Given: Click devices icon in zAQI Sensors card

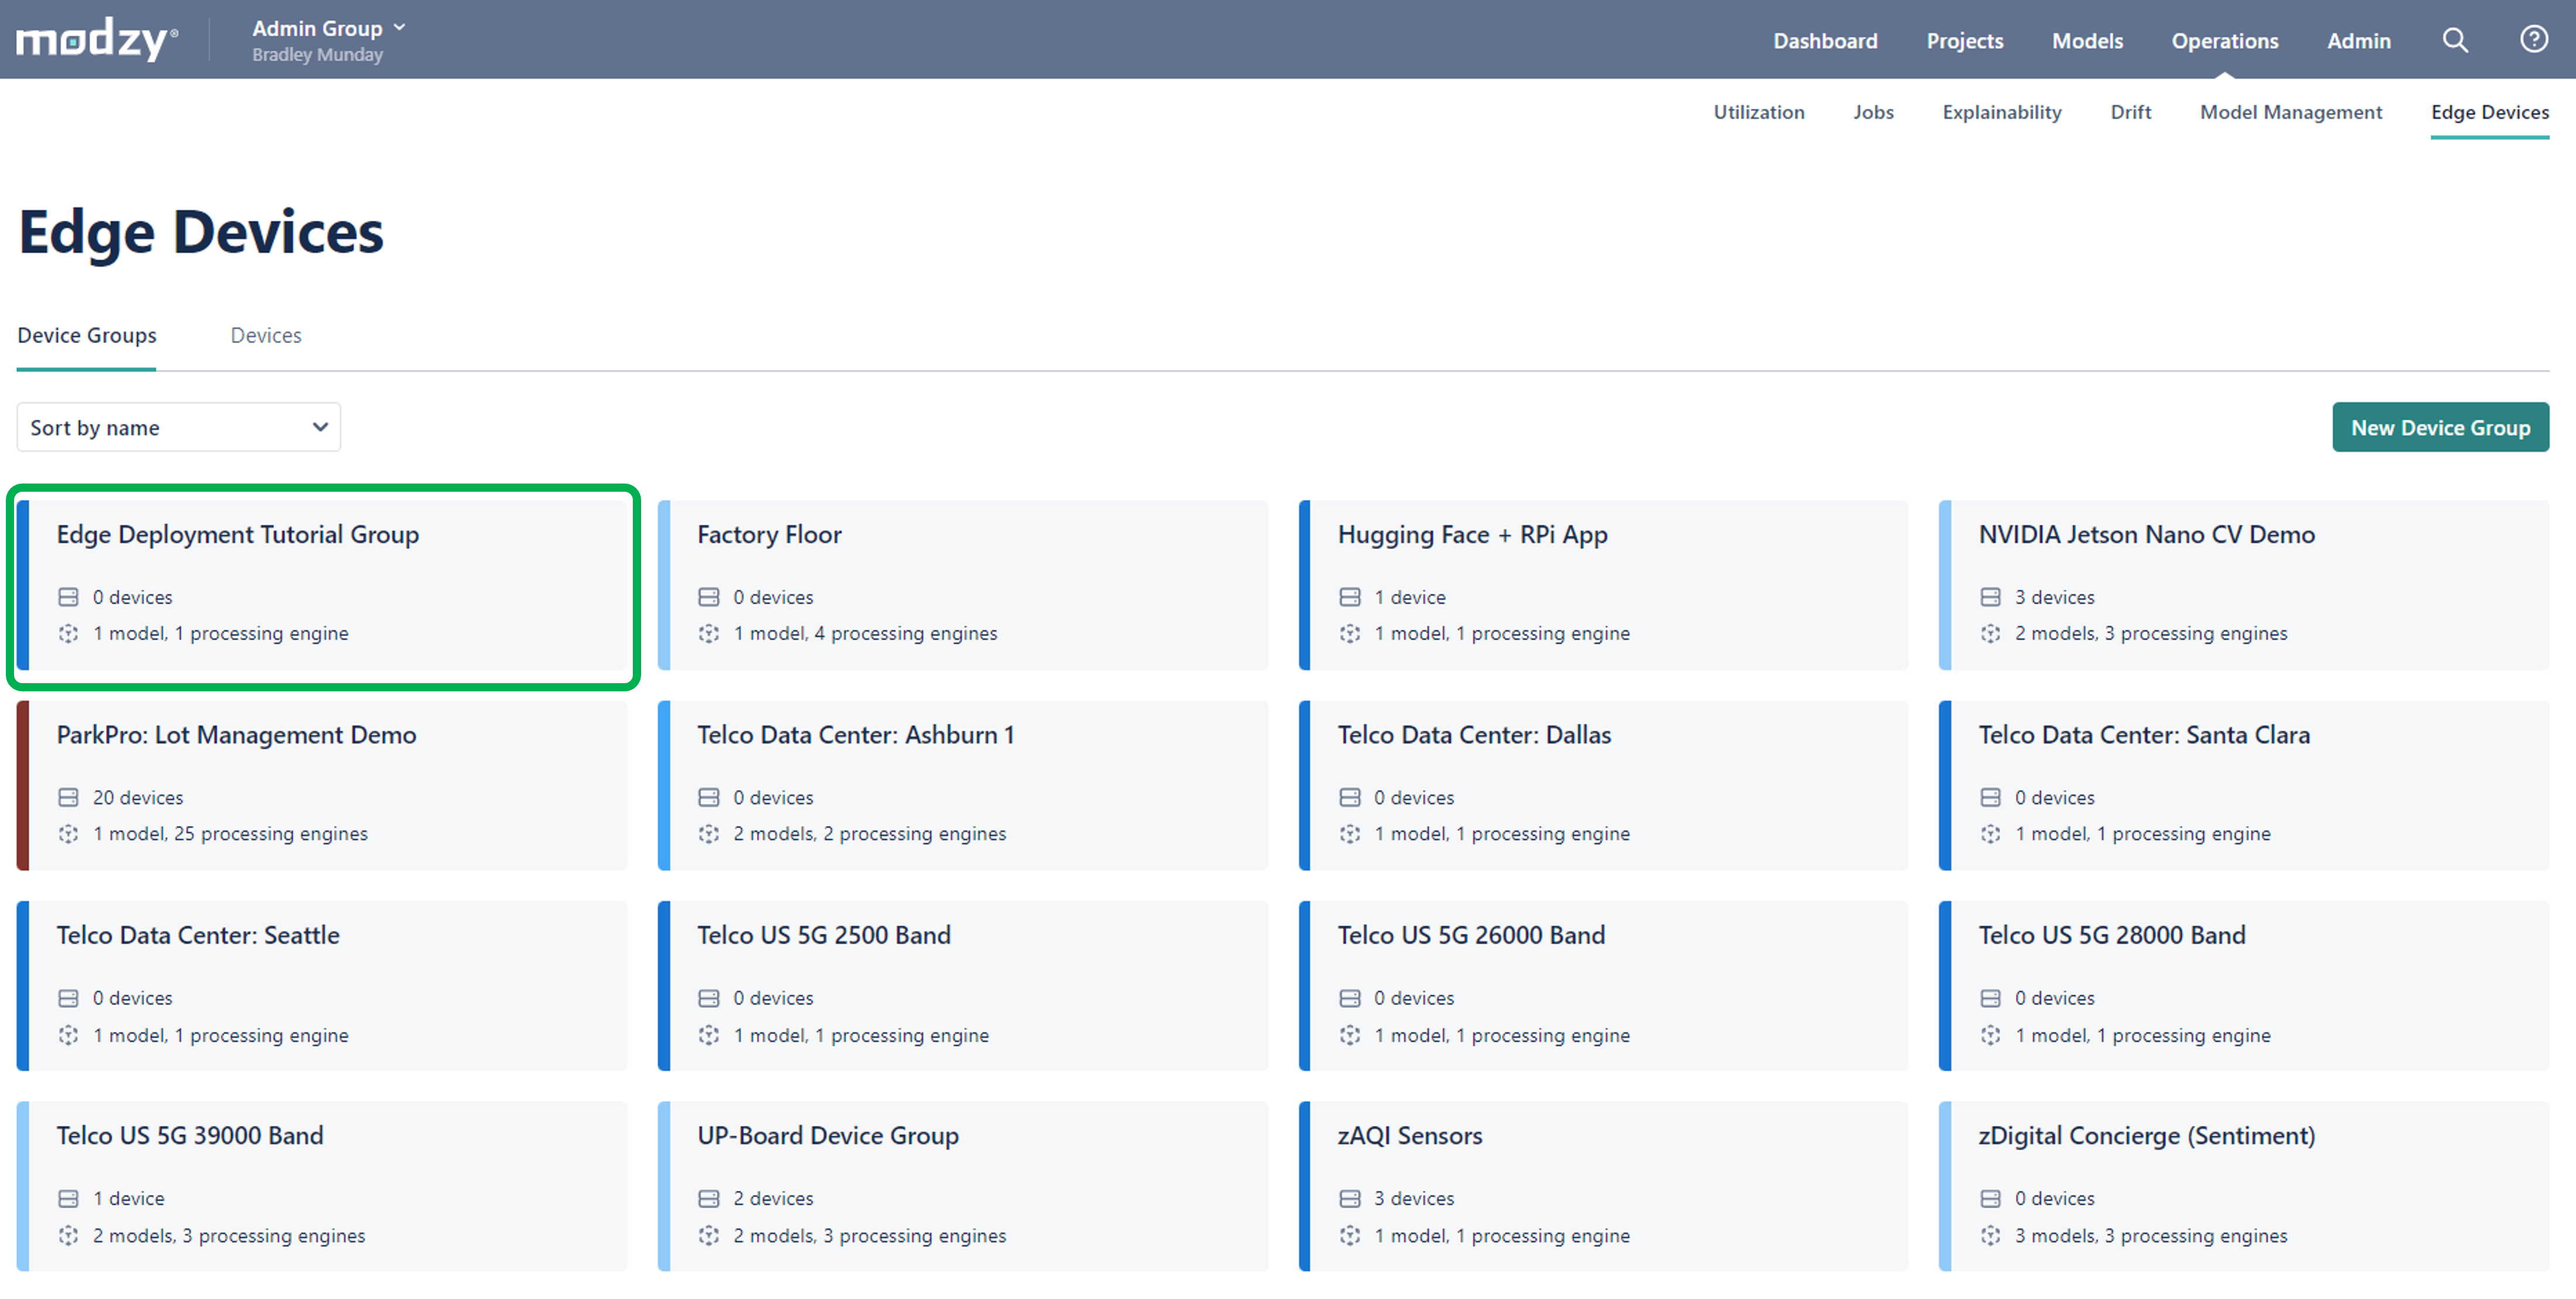Looking at the screenshot, I should (1350, 1198).
